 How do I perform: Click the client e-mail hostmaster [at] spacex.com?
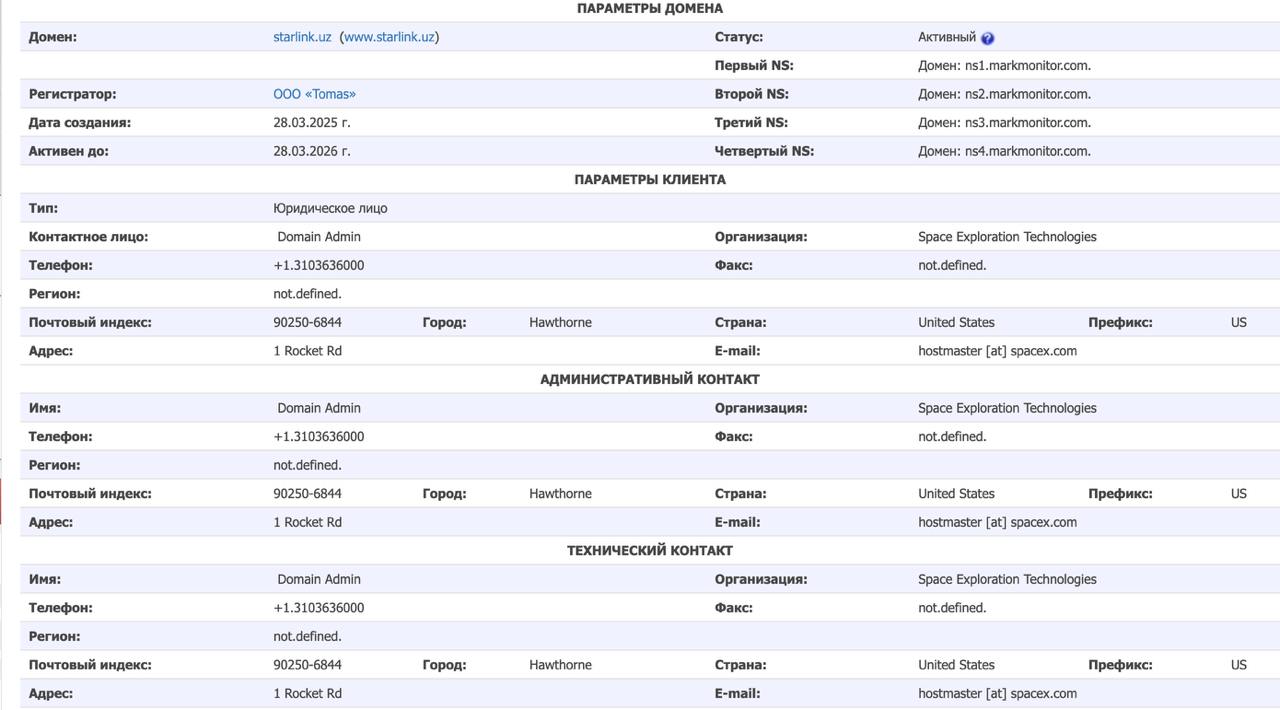[x=997, y=351]
